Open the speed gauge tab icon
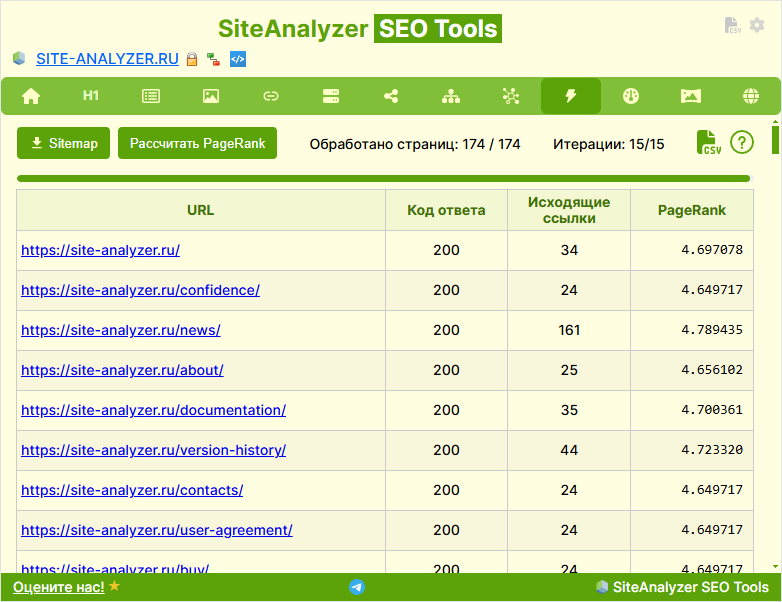The width and height of the screenshot is (782, 602). click(631, 96)
